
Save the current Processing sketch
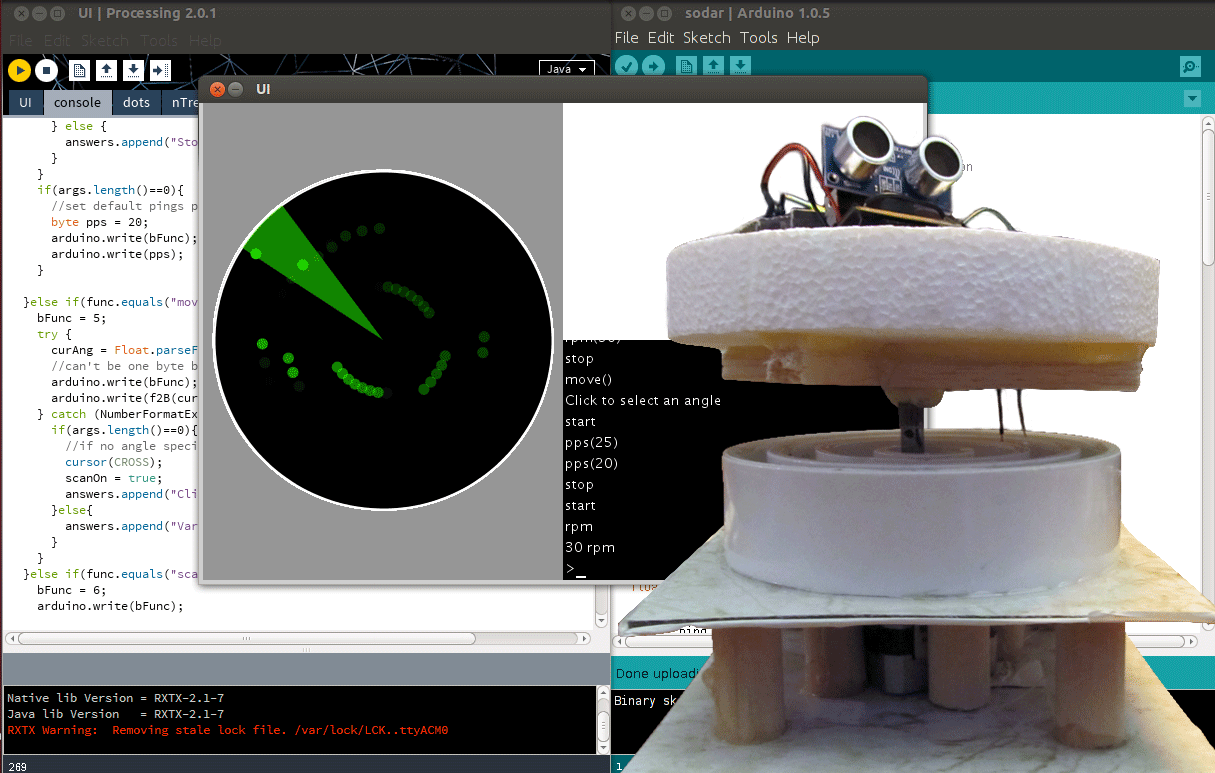133,70
